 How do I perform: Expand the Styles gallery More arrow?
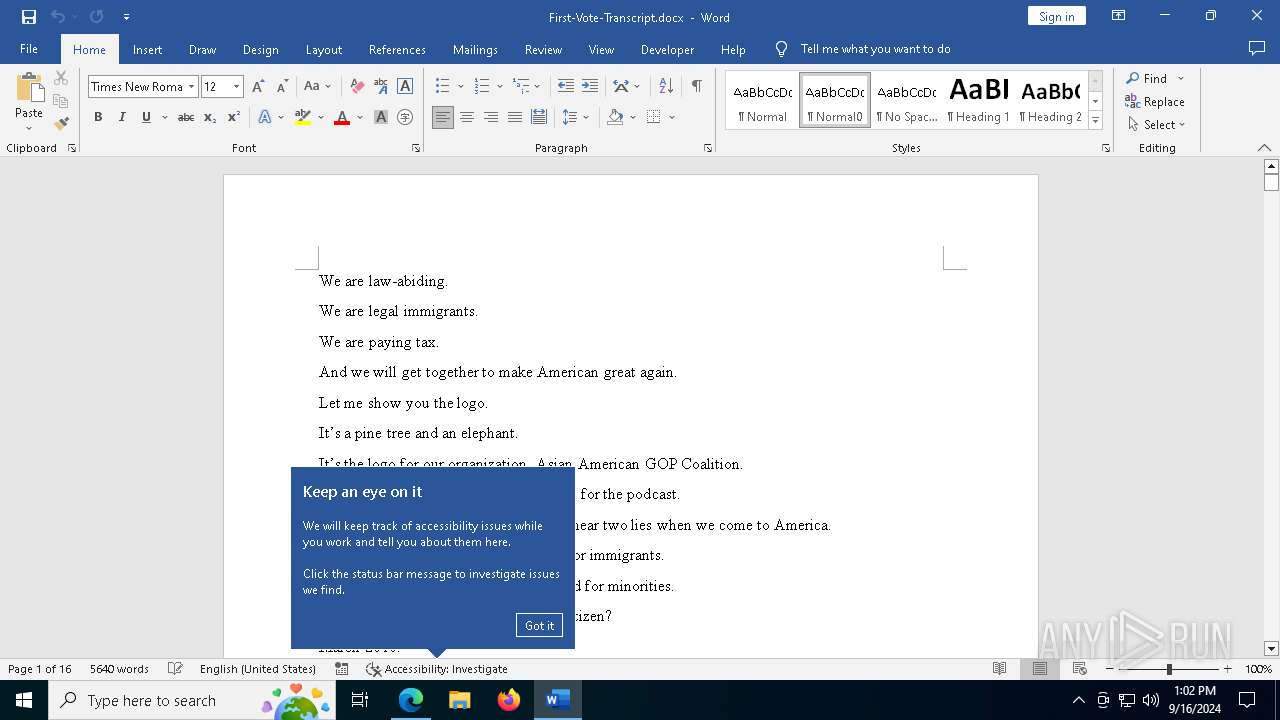(x=1095, y=121)
